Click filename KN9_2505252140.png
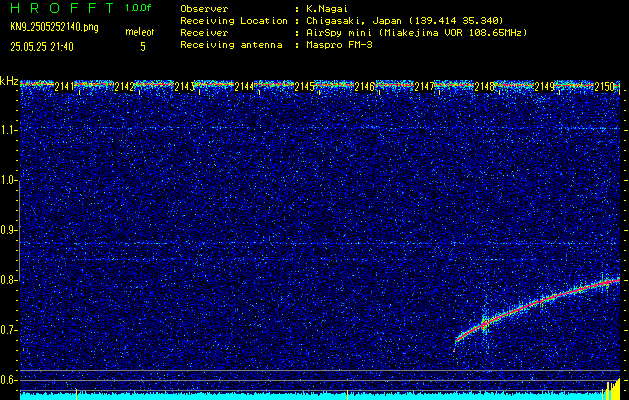The height and width of the screenshot is (400, 629). pyautogui.click(x=54, y=27)
